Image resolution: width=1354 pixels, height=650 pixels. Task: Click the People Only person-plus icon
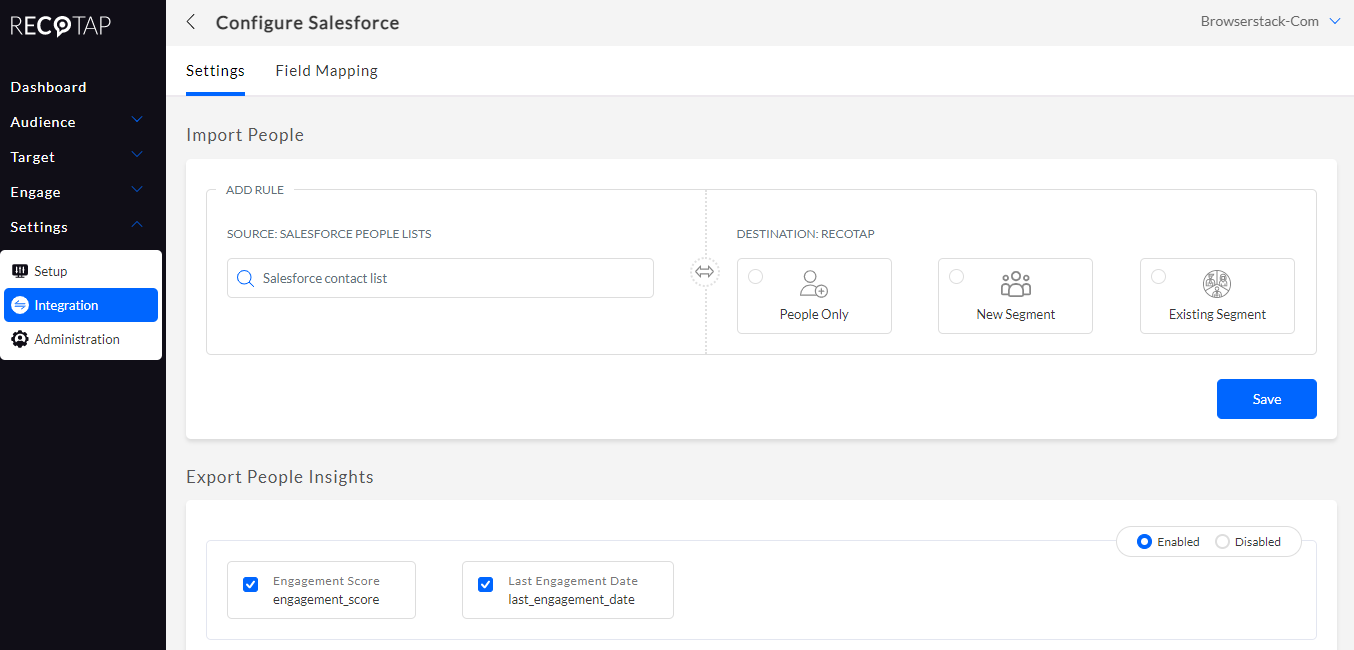coord(814,283)
